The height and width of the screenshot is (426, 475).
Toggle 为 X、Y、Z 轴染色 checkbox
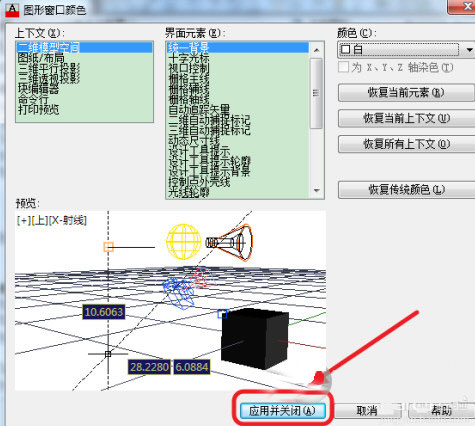[x=343, y=68]
